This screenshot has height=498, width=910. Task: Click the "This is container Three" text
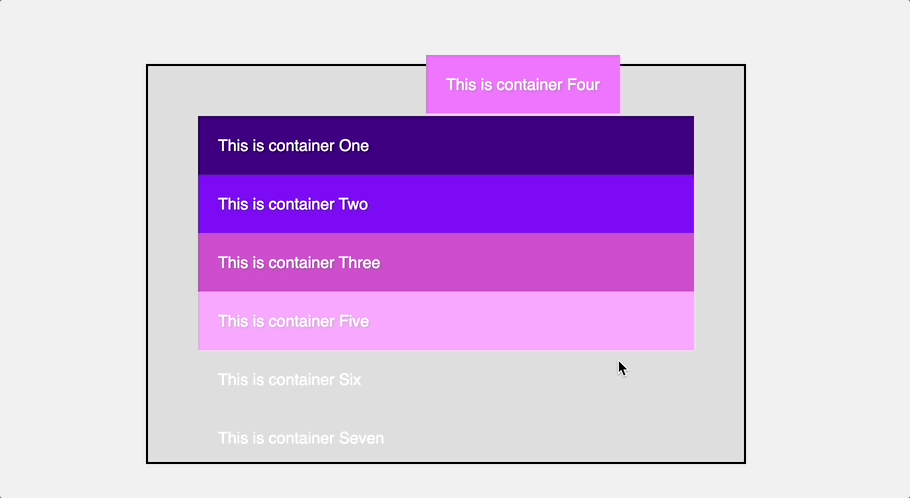[299, 262]
